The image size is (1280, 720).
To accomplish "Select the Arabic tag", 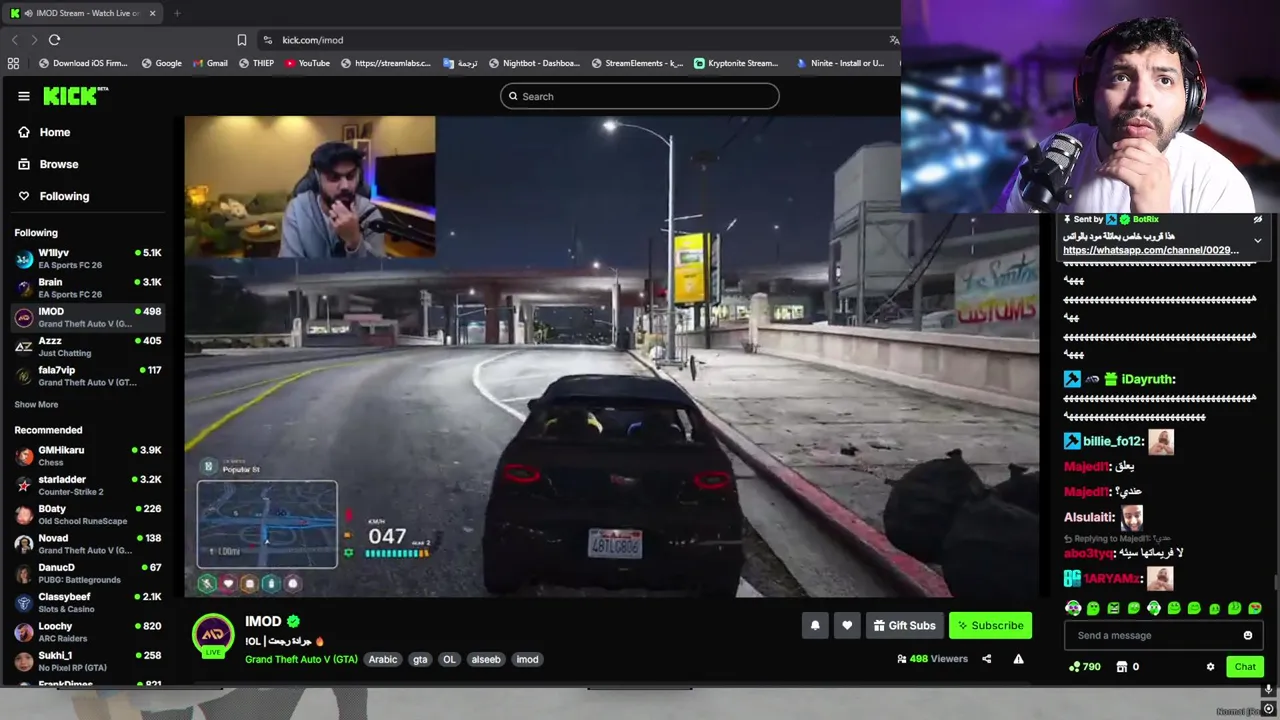I will (383, 659).
